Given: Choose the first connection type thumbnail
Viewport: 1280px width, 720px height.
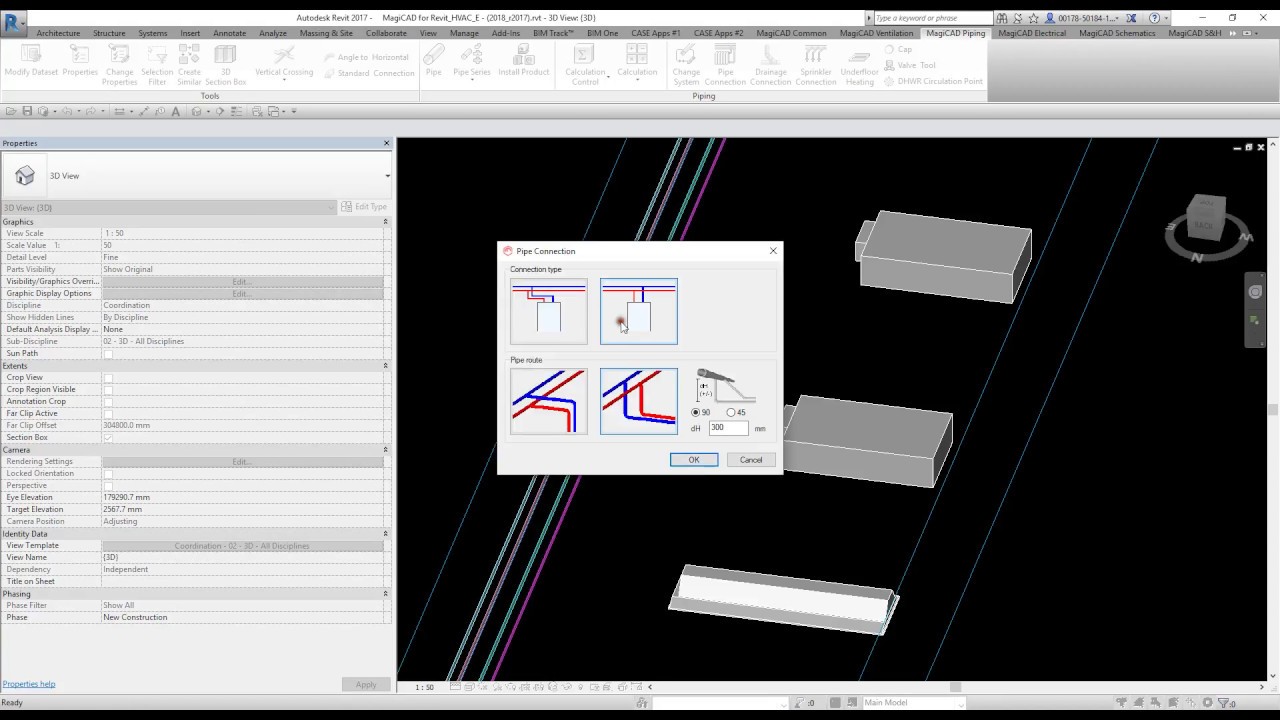Looking at the screenshot, I should point(549,311).
